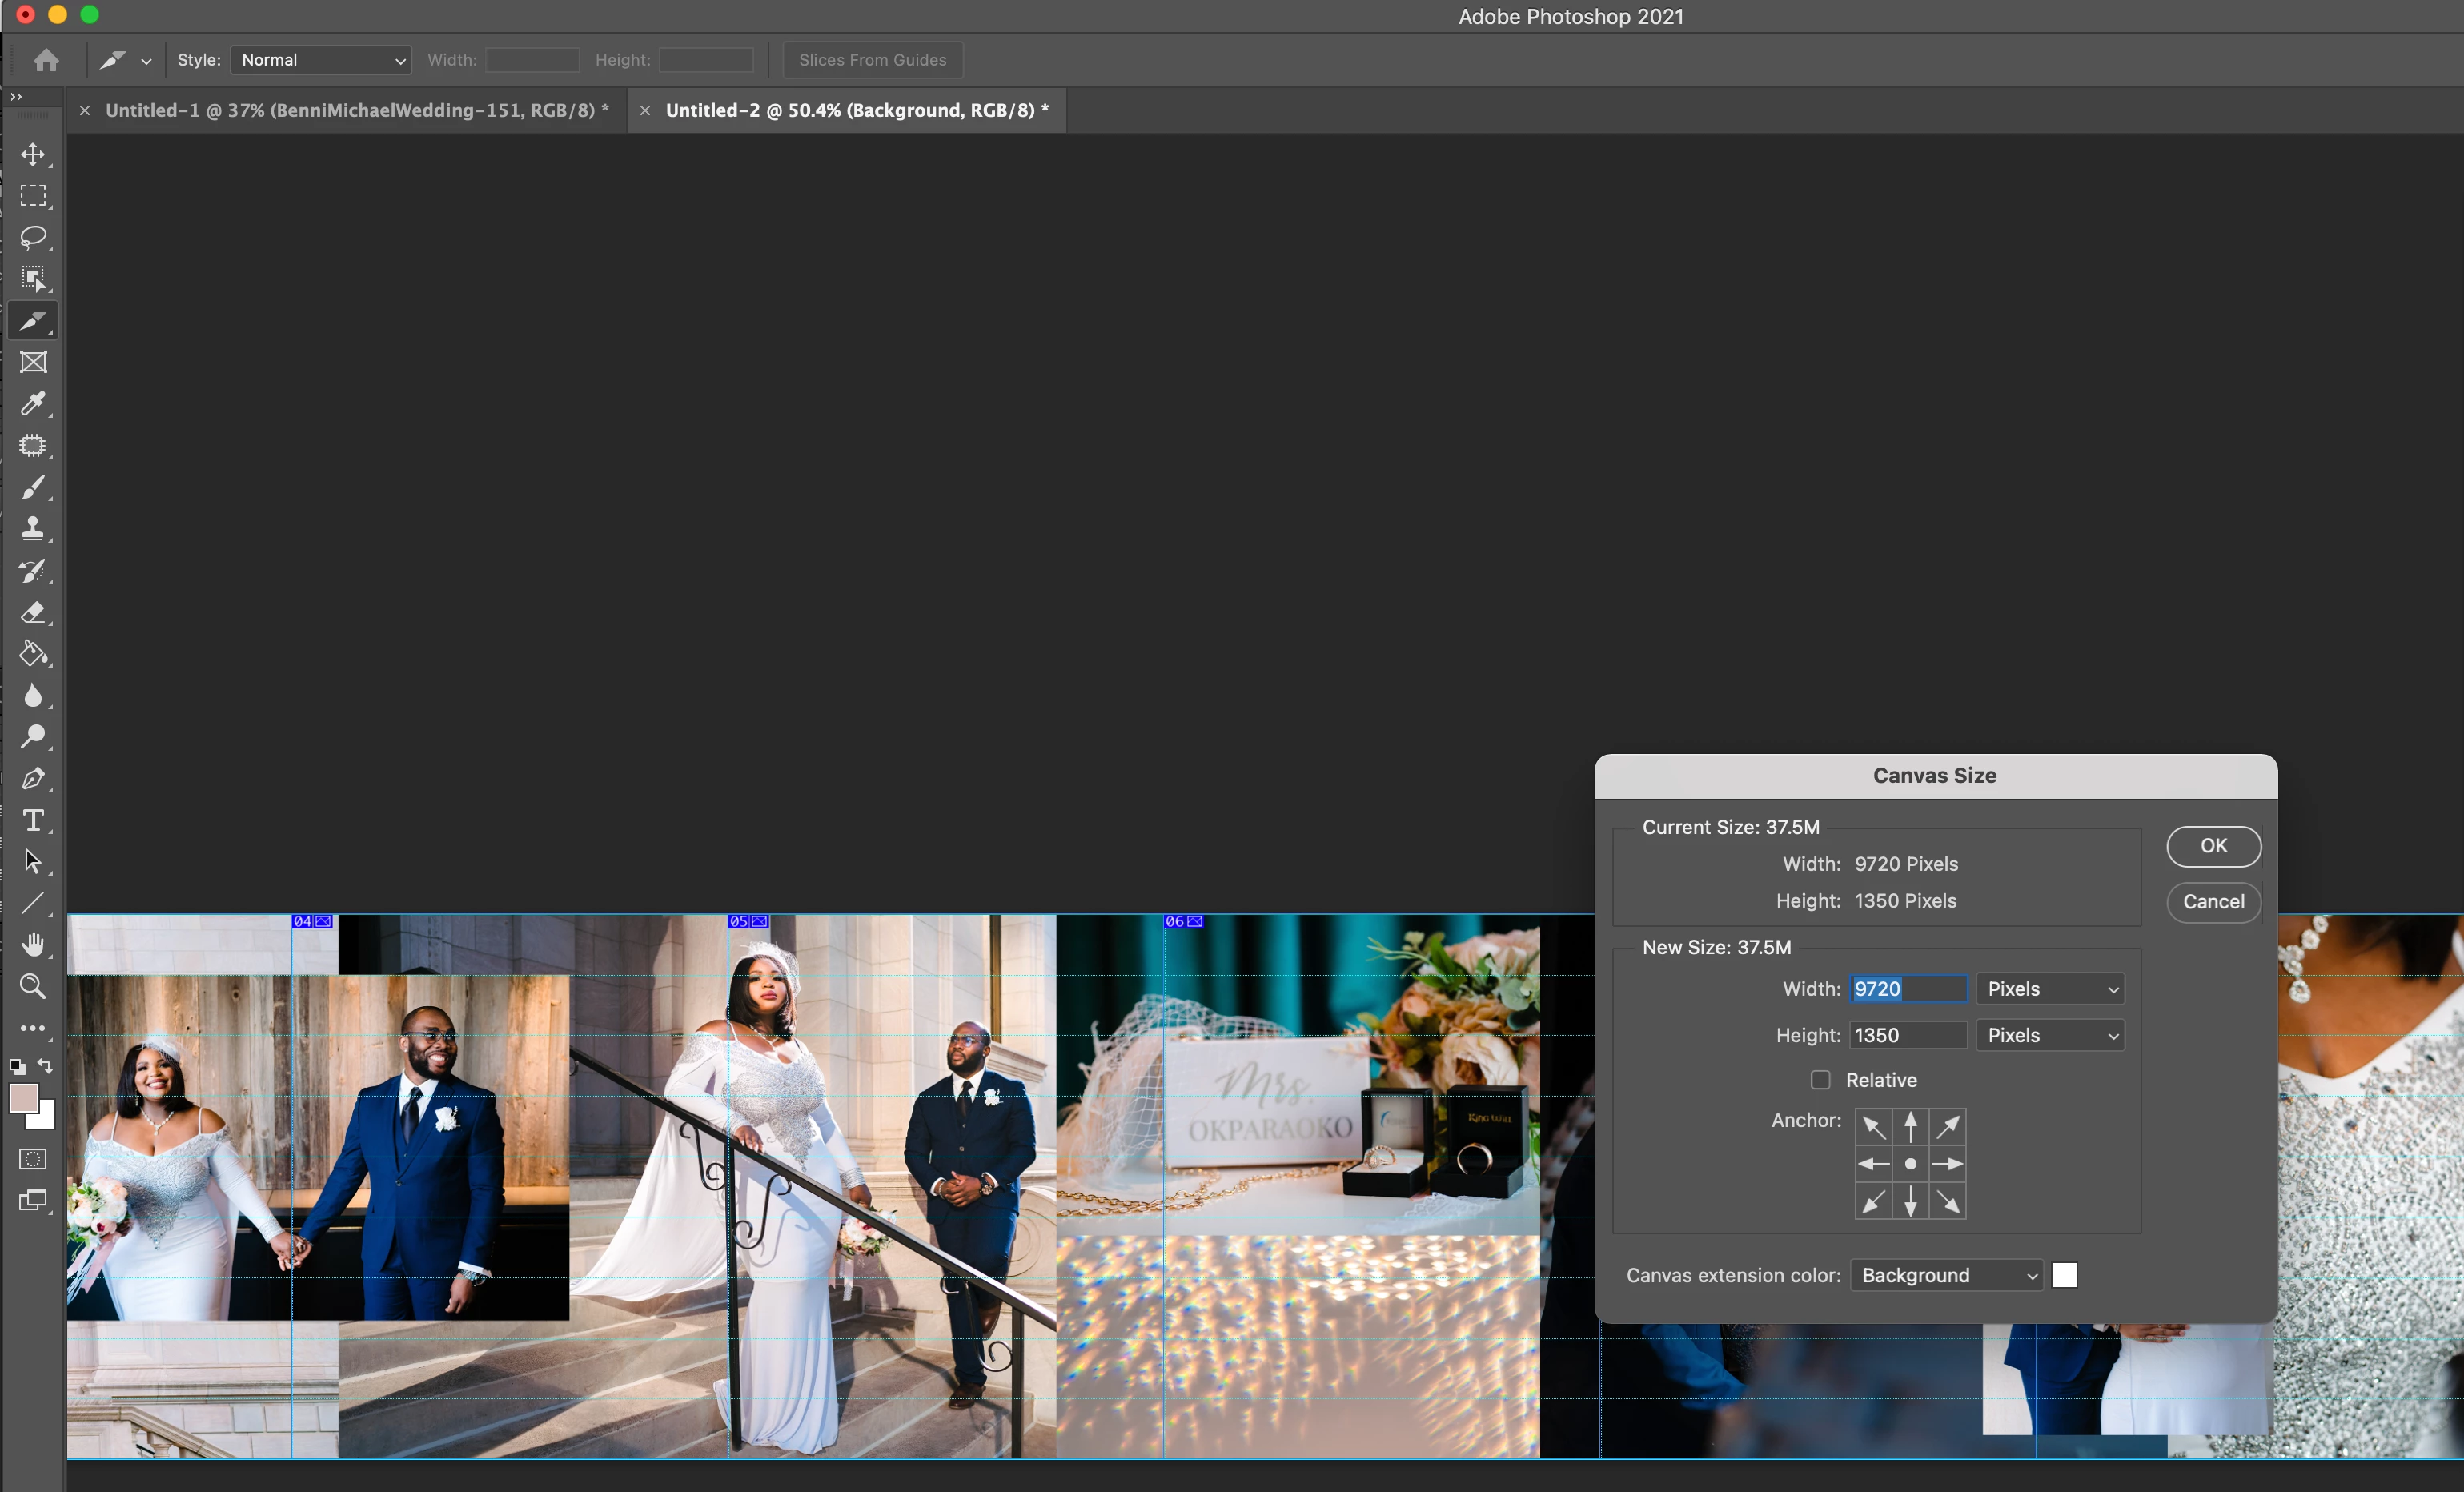This screenshot has width=2464, height=1492.
Task: Open the Width units Pixels dropdown
Action: [2050, 989]
